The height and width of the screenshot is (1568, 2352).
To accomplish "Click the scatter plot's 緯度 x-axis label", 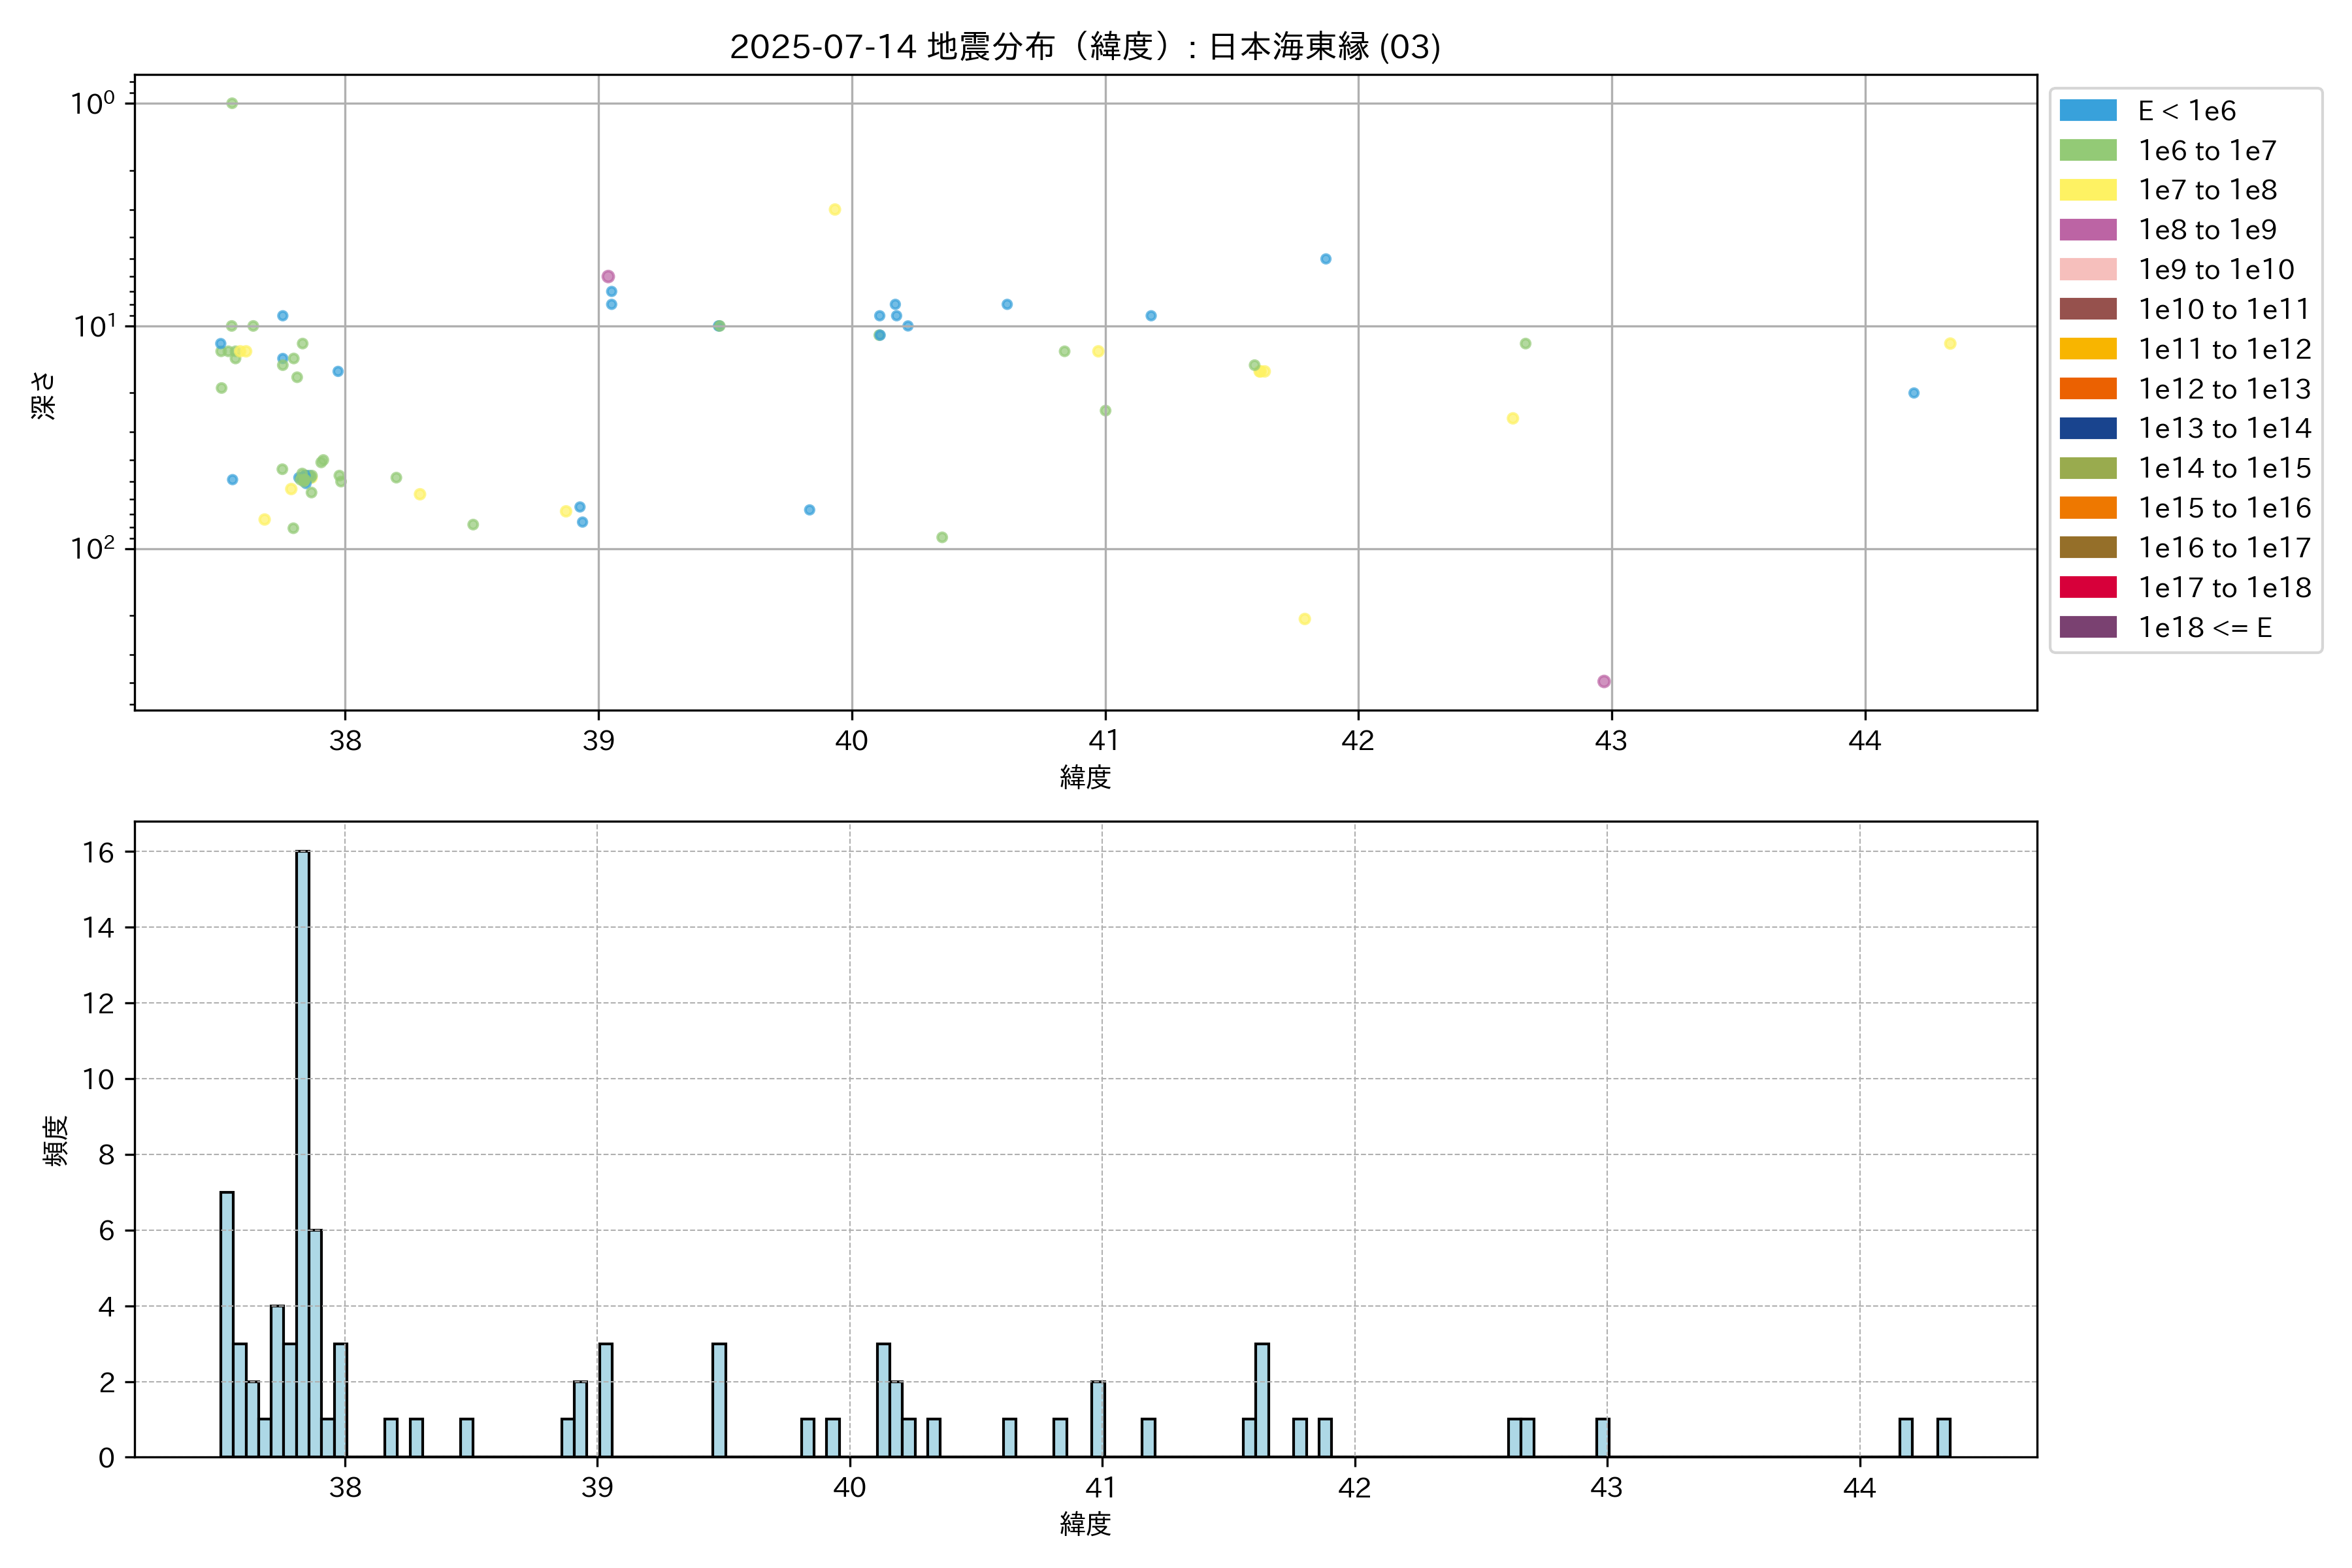I will 1085,777.
